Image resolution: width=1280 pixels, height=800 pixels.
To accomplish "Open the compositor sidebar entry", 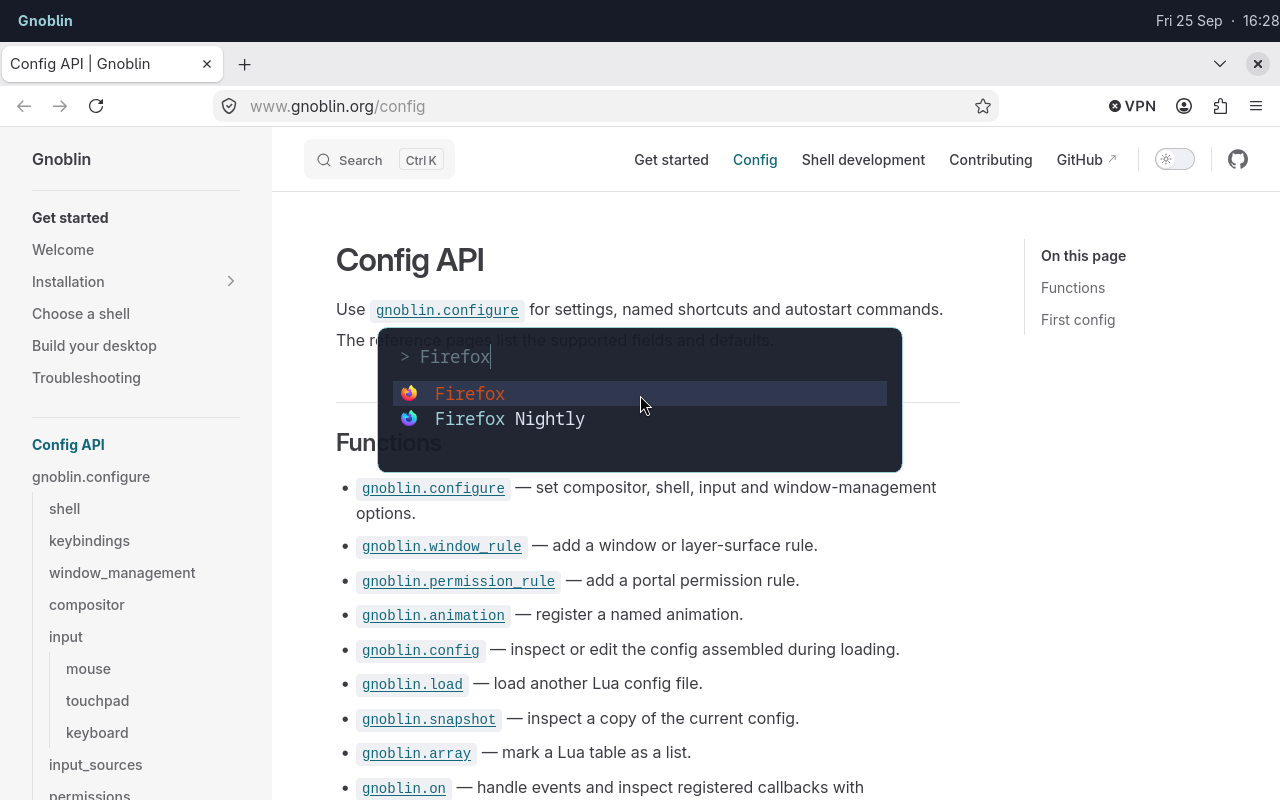I will (87, 605).
